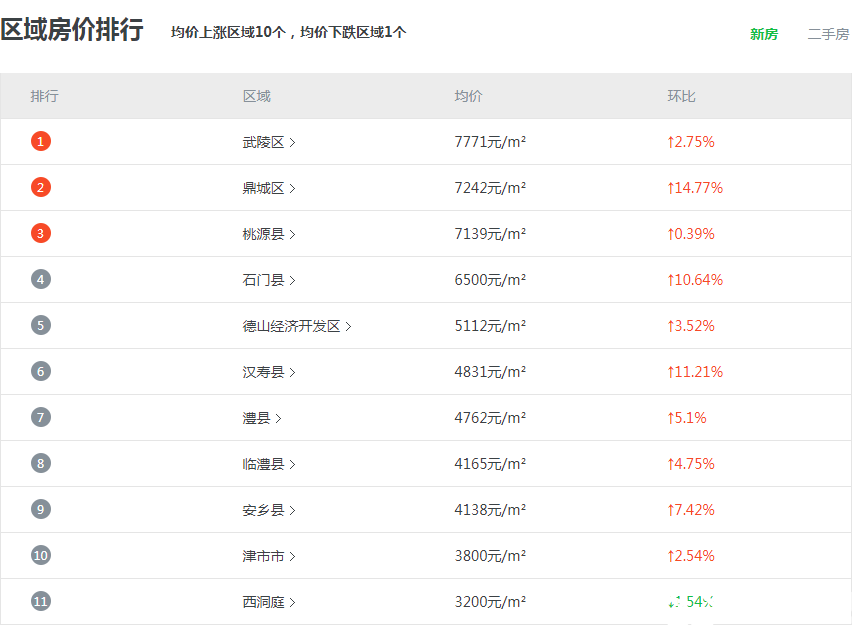Expand the chevron next to 桃源县
Screen dimensions: 854x627
(x=292, y=234)
